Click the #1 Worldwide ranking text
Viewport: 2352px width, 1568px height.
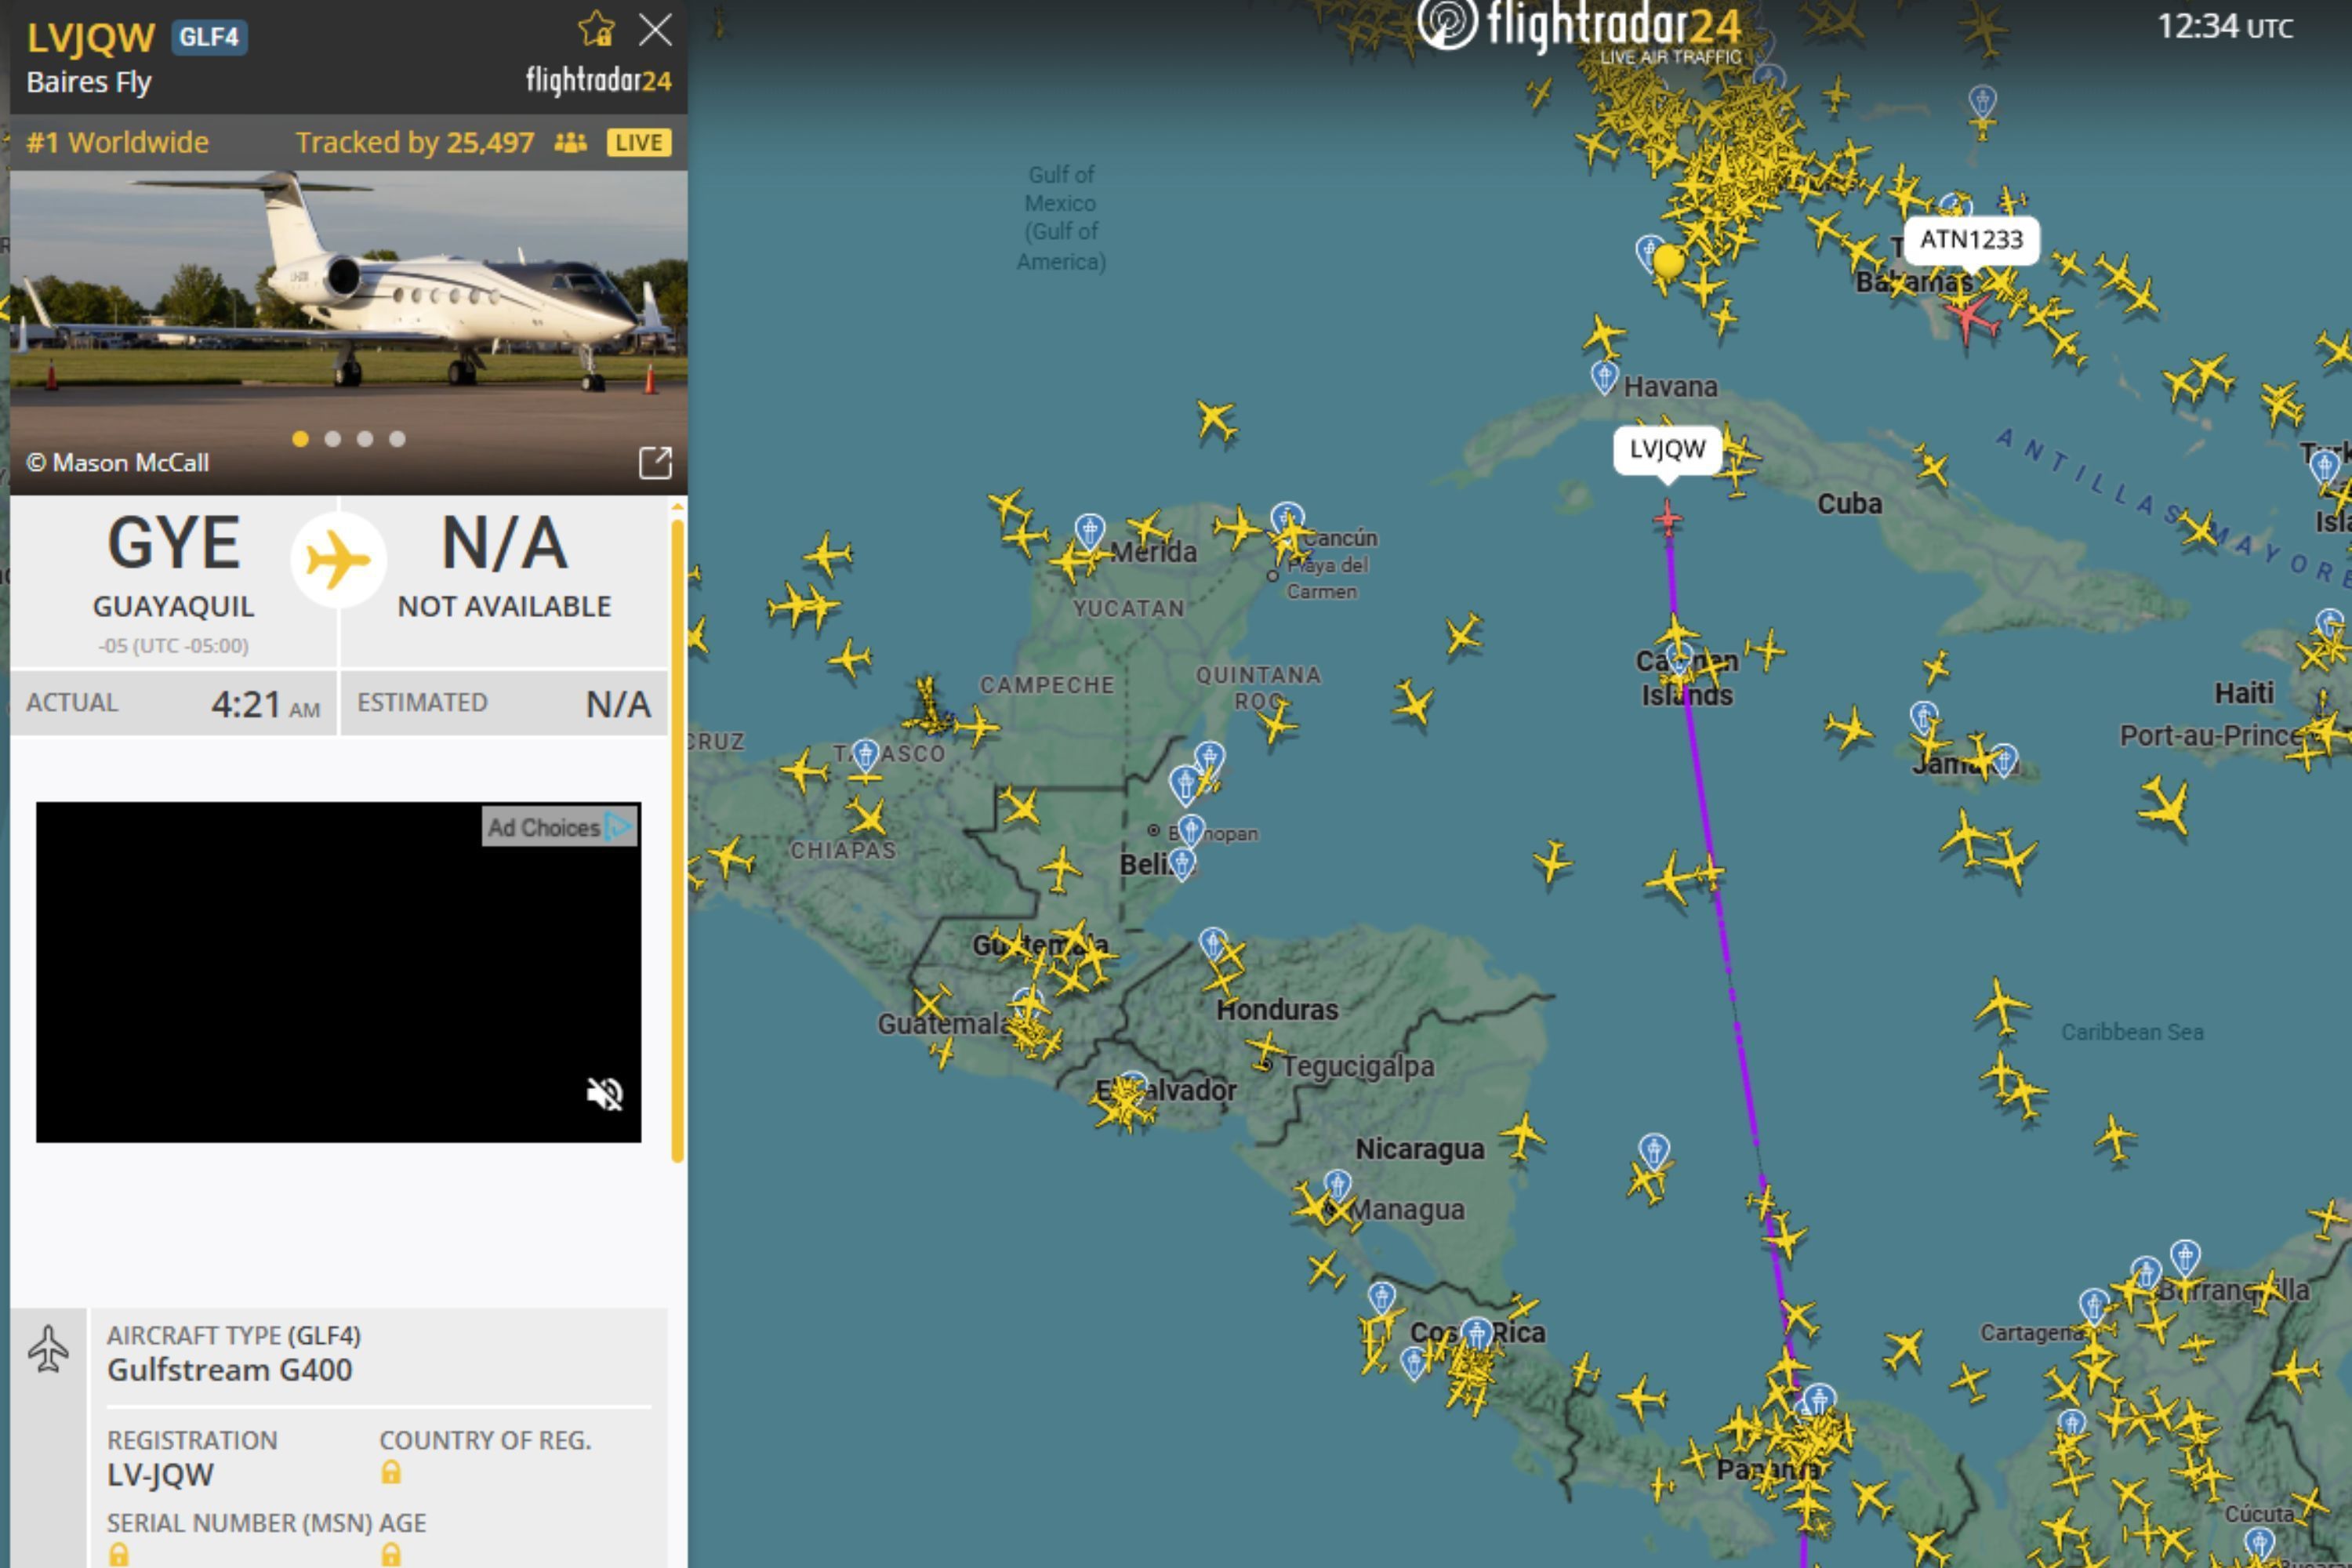click(118, 143)
